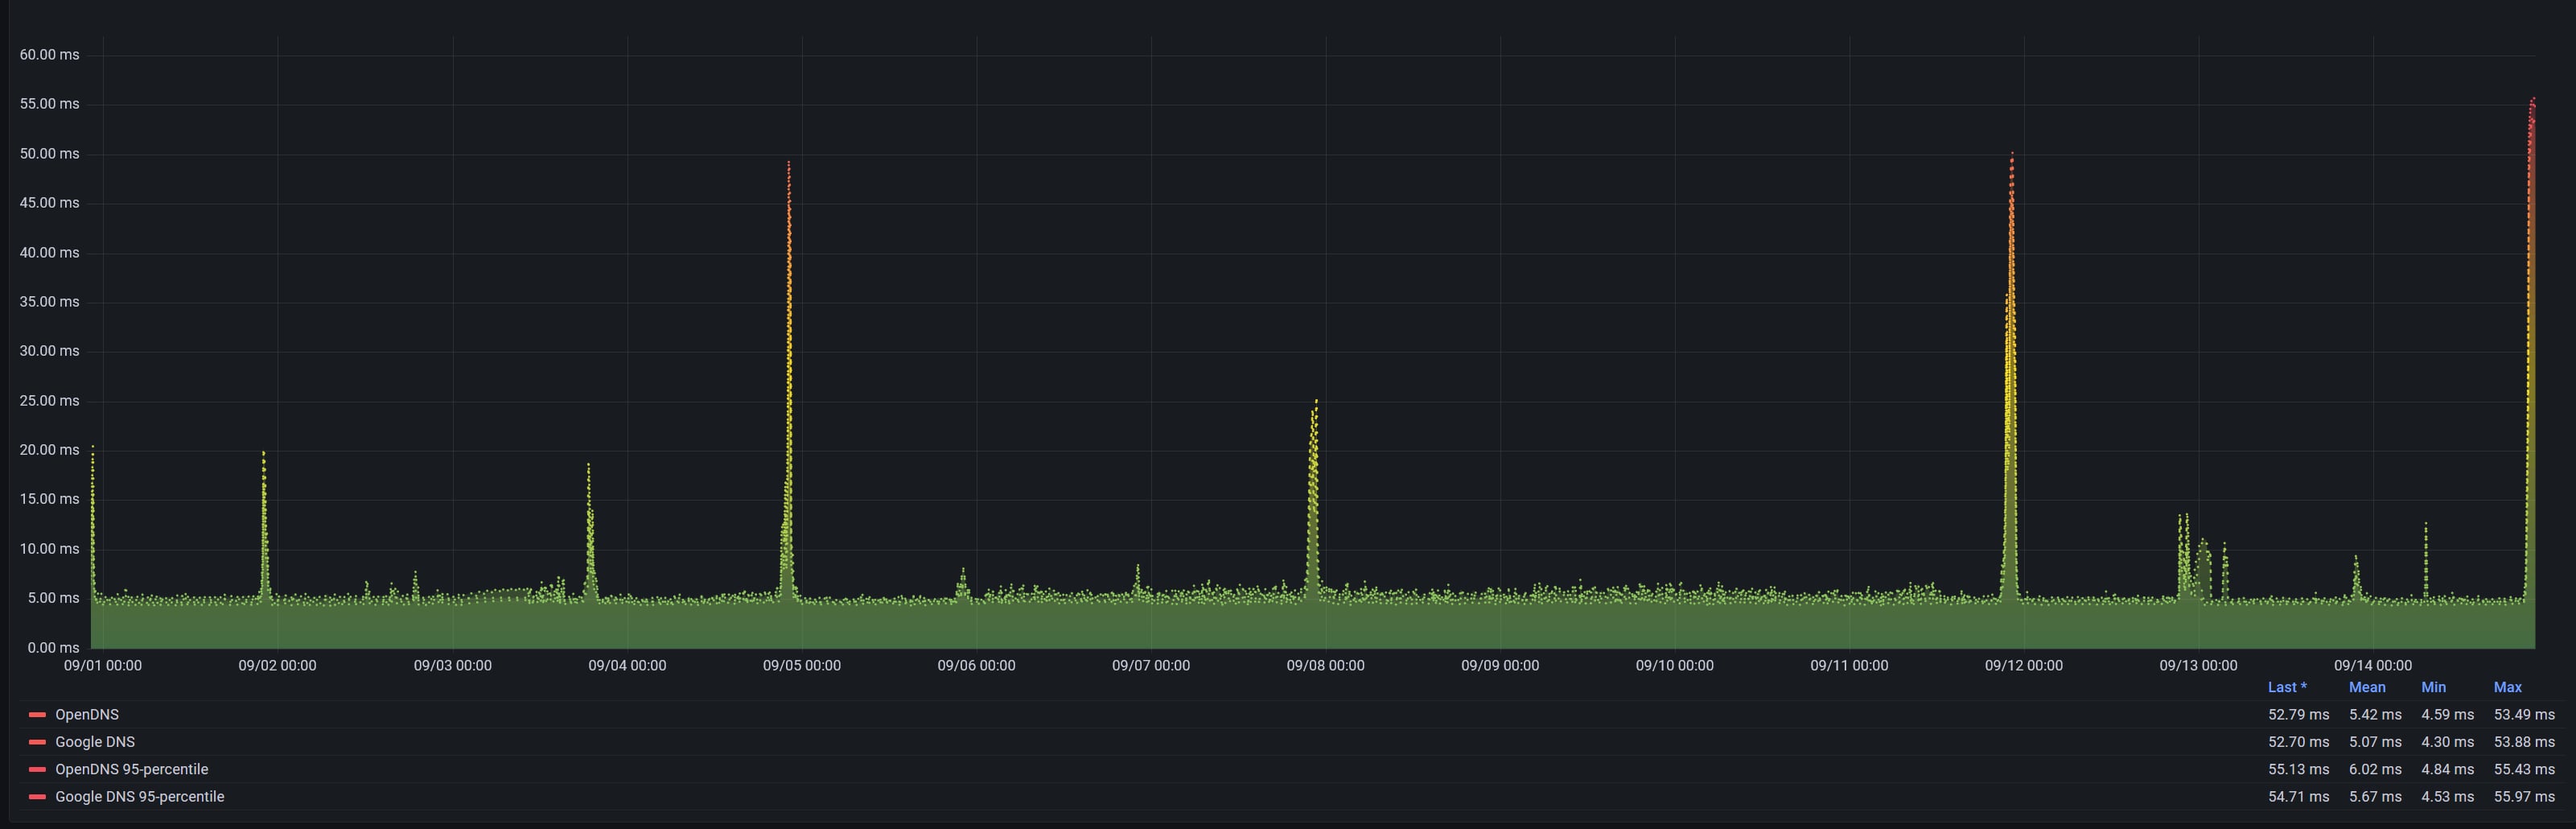This screenshot has height=829, width=2576.
Task: Open color swatch of OpenDNS 95-percentile
Action: (x=38, y=769)
